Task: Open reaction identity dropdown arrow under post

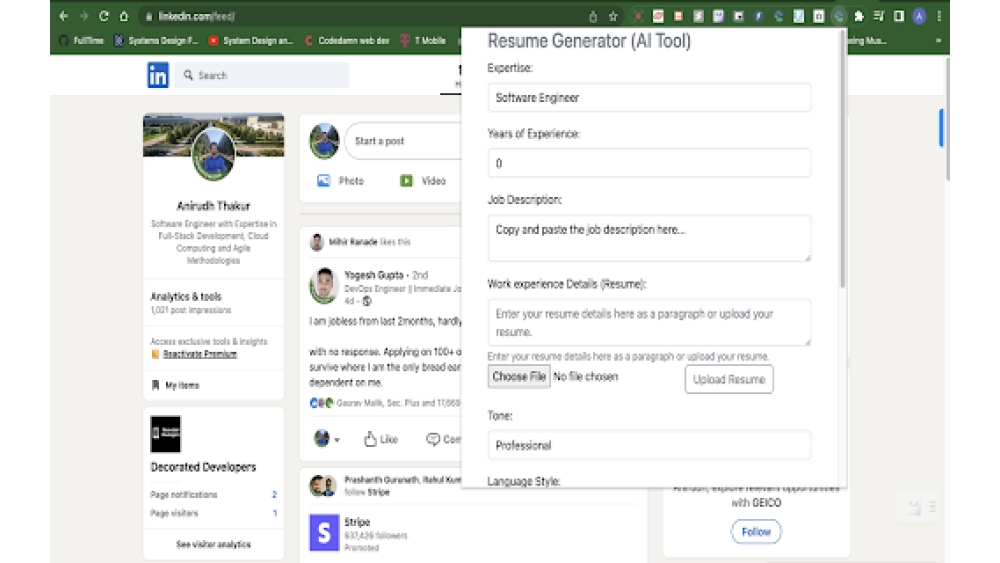Action: [x=337, y=439]
